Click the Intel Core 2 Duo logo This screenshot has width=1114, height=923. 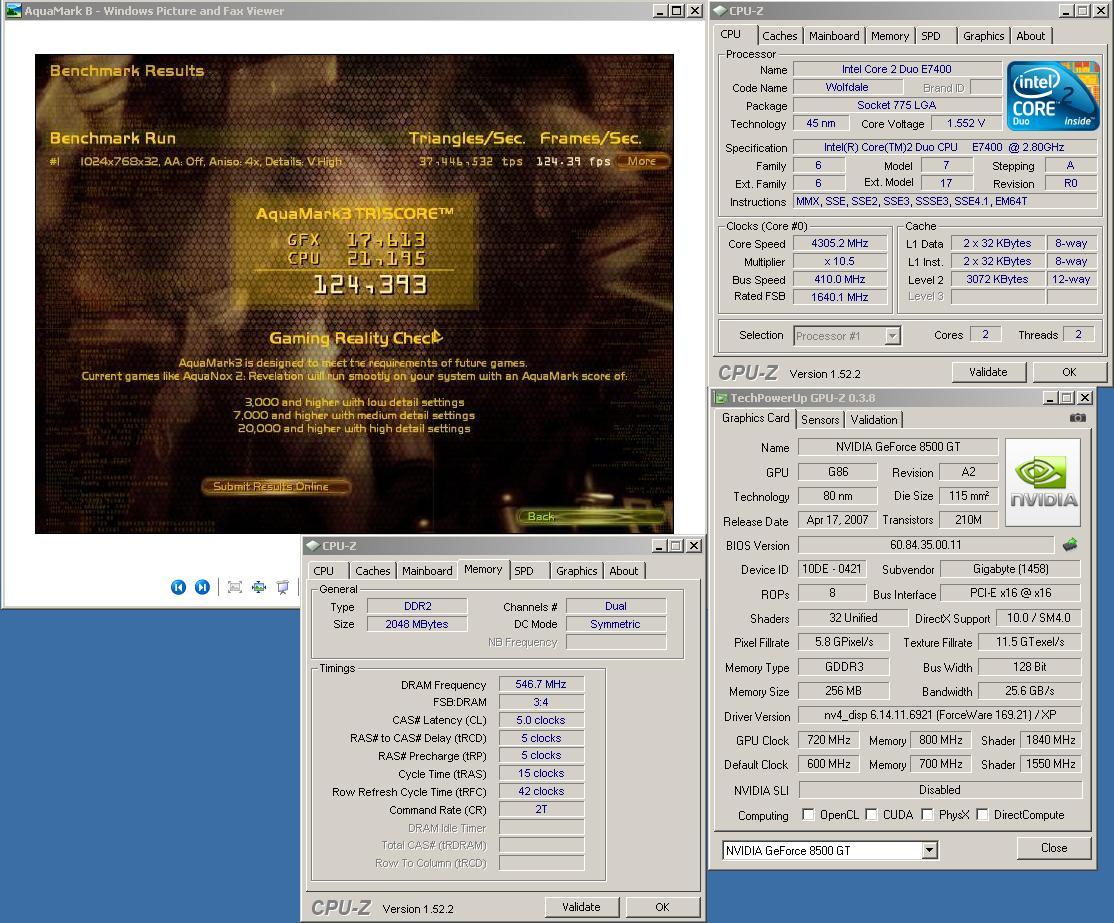[1053, 95]
